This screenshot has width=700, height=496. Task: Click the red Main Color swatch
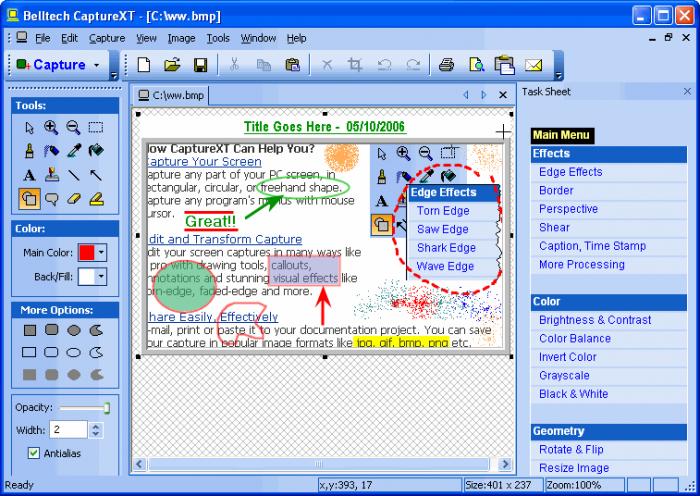click(x=87, y=252)
